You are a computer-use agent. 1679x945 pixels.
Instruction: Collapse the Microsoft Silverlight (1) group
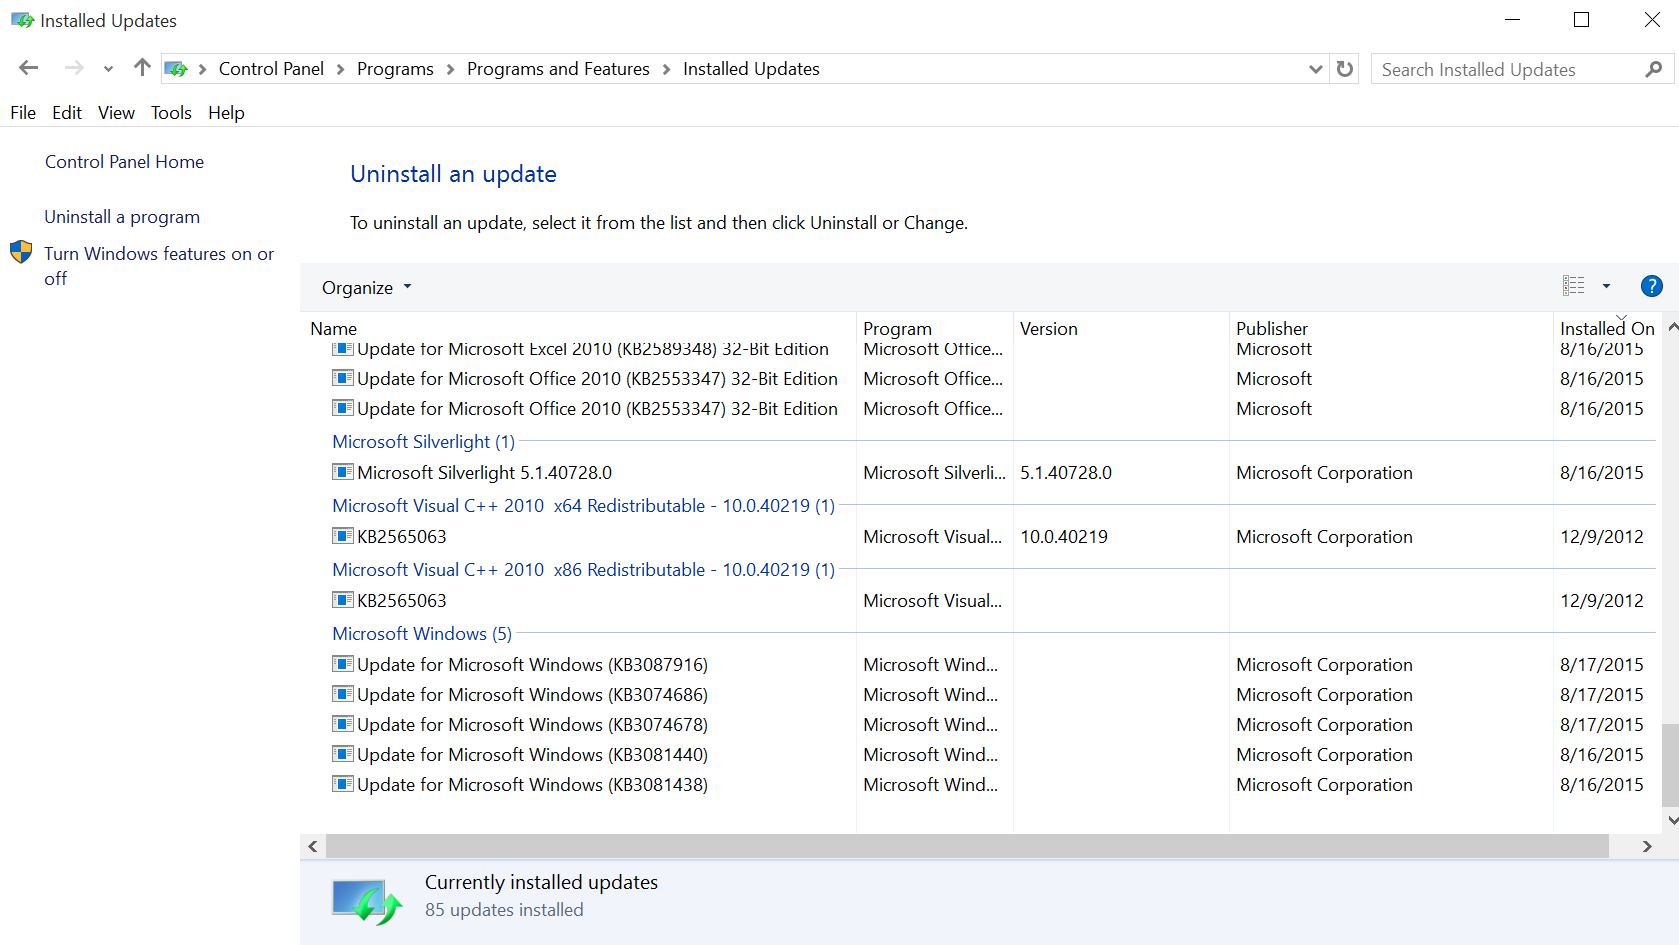[423, 442]
